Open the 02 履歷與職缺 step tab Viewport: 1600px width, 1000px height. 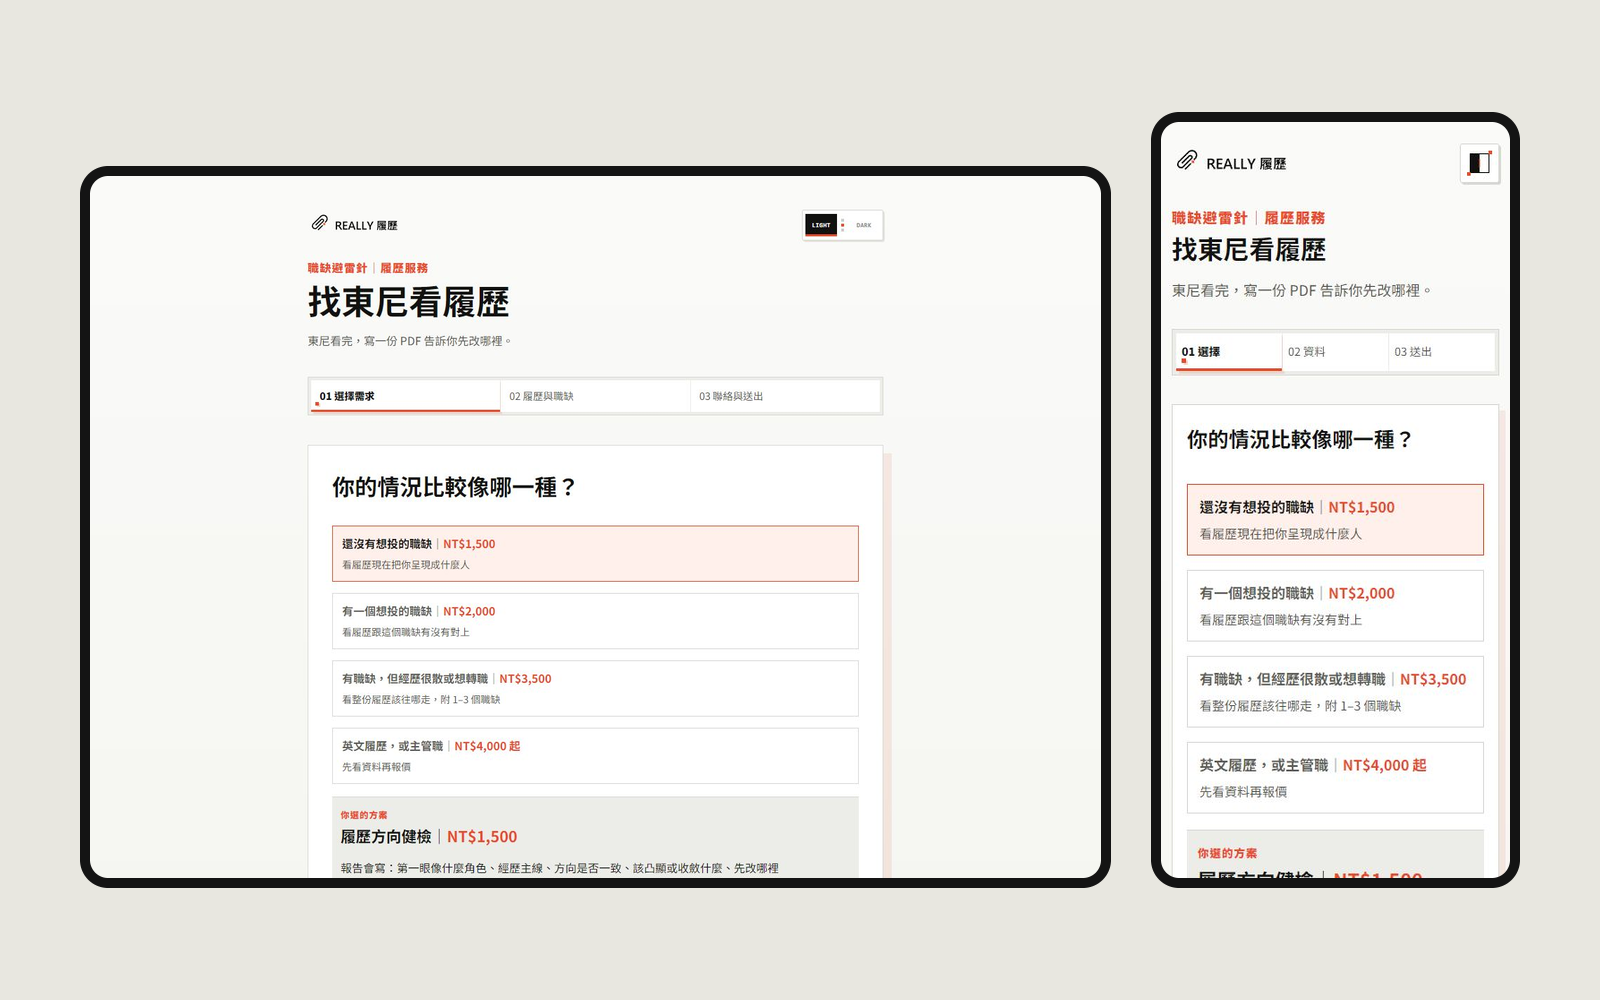click(595, 396)
